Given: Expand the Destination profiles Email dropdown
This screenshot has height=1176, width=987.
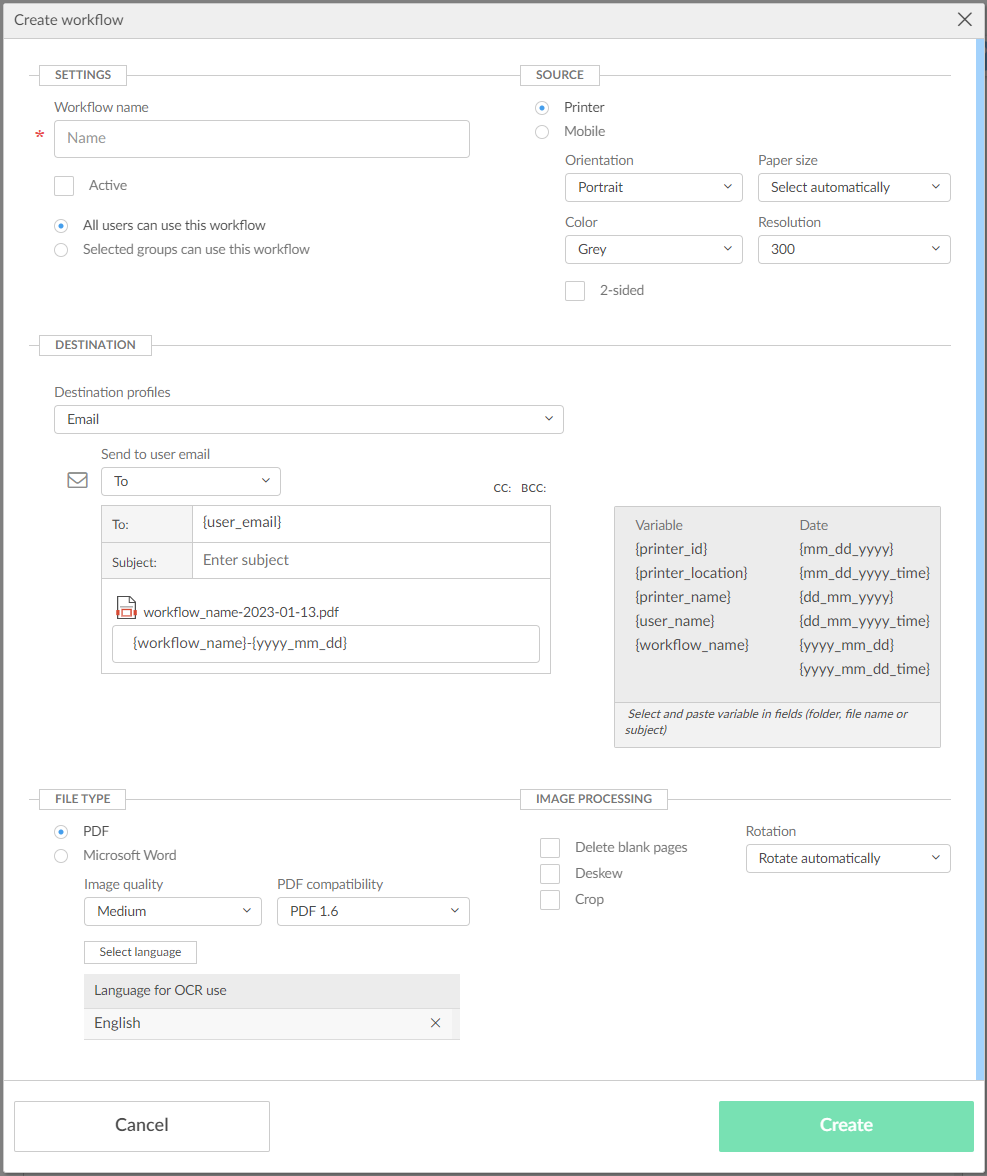Looking at the screenshot, I should [308, 420].
